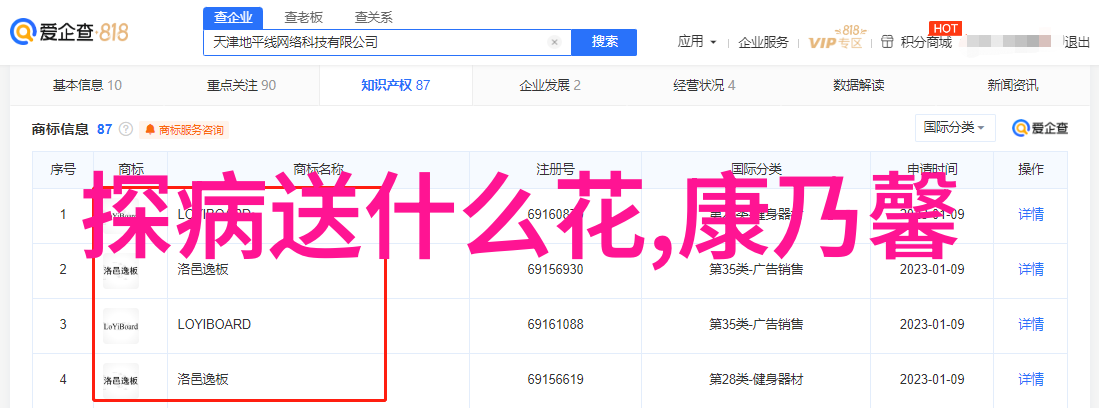Image resolution: width=1099 pixels, height=408 pixels.
Task: Open 详情 for registration 69161088
Action: point(1031,325)
